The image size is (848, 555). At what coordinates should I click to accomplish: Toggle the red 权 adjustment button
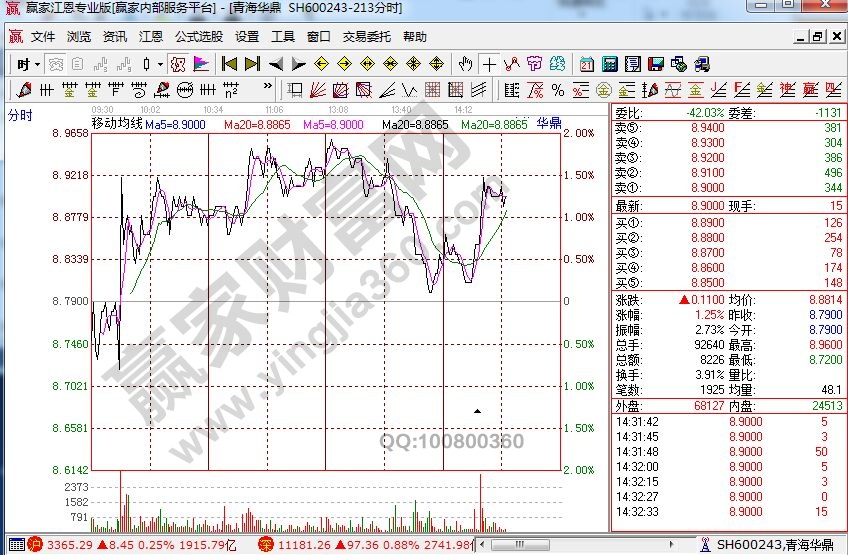click(177, 64)
